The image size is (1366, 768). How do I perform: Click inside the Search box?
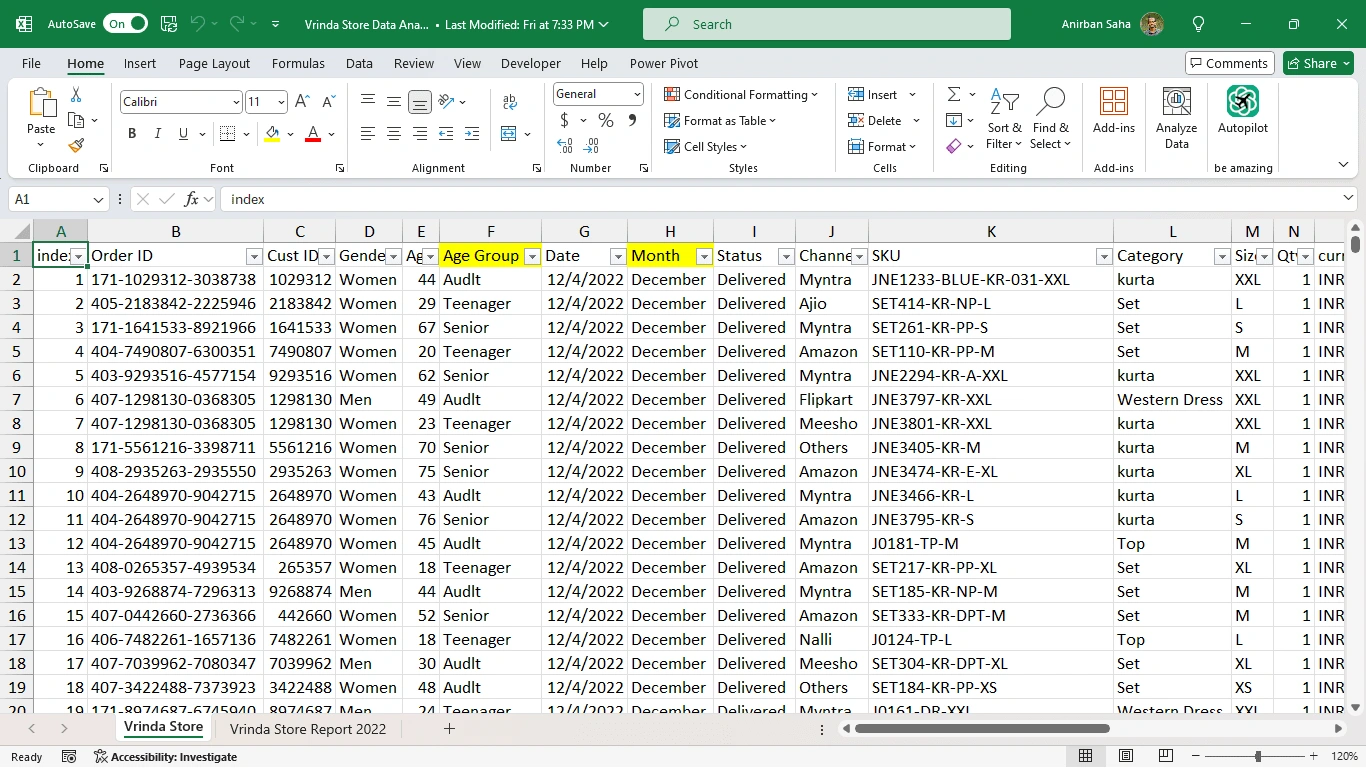826,24
